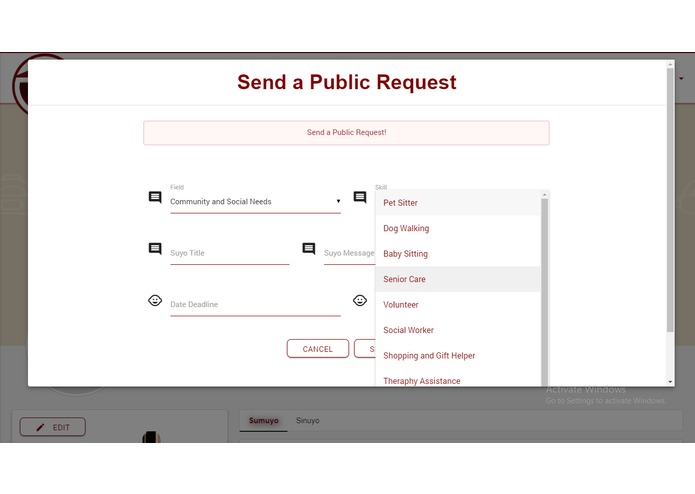Choose Volunteer in skill dropdown
The image size is (695, 494).
[458, 304]
